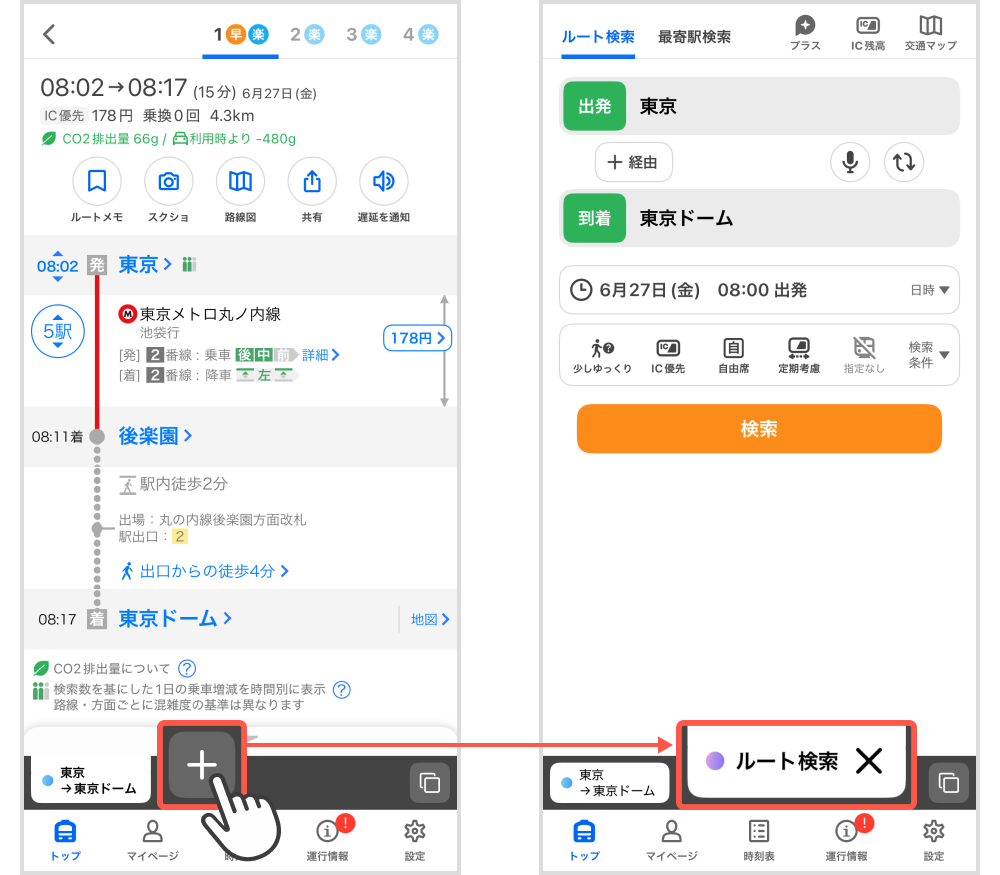
Task: Tap the 共有 share icon
Action: (312, 182)
